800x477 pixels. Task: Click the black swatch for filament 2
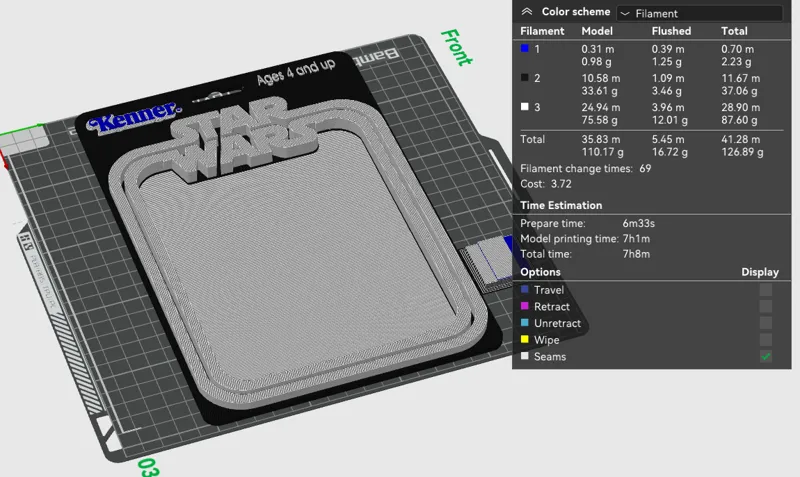click(x=524, y=78)
